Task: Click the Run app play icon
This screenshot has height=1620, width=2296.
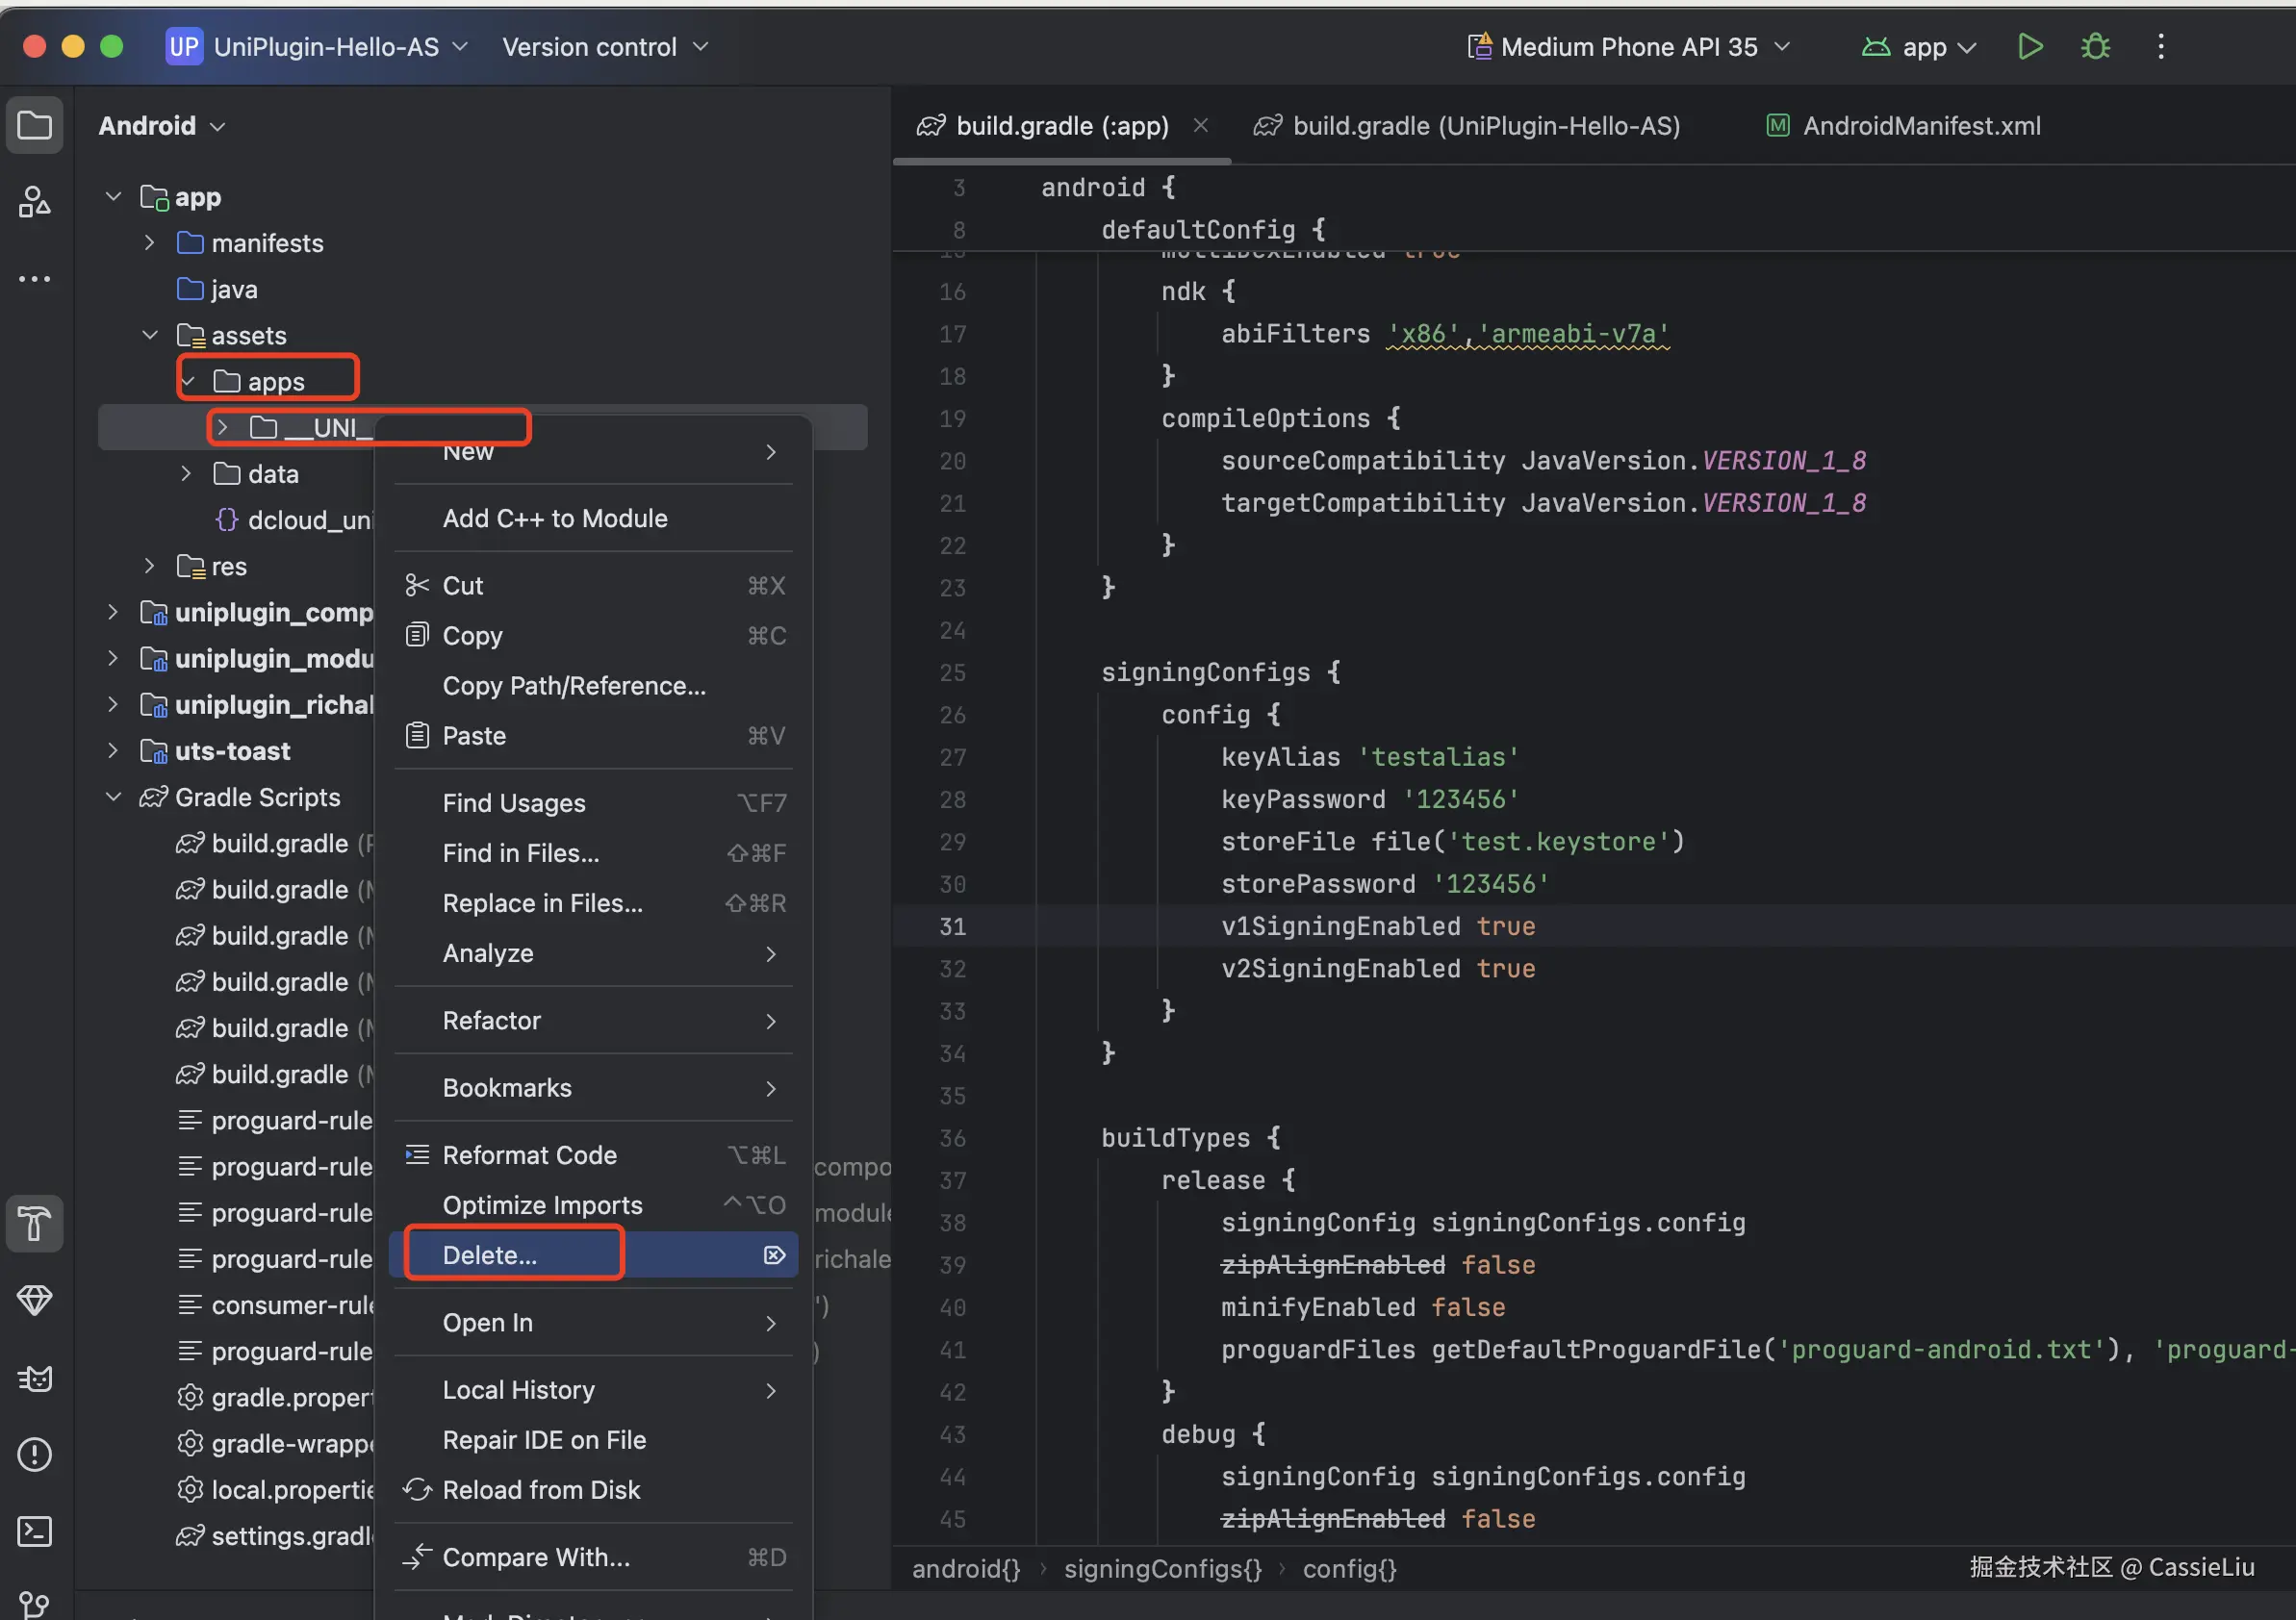Action: pyautogui.click(x=2030, y=47)
